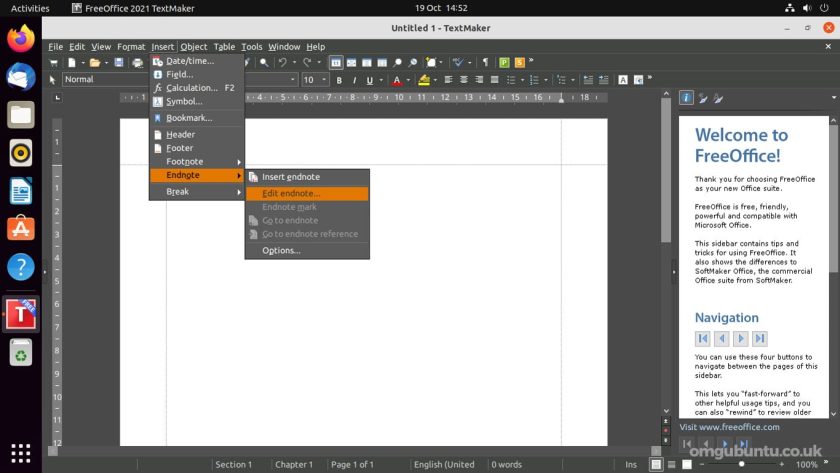
Task: Toggle the Ins insert mode indicator
Action: pos(631,464)
